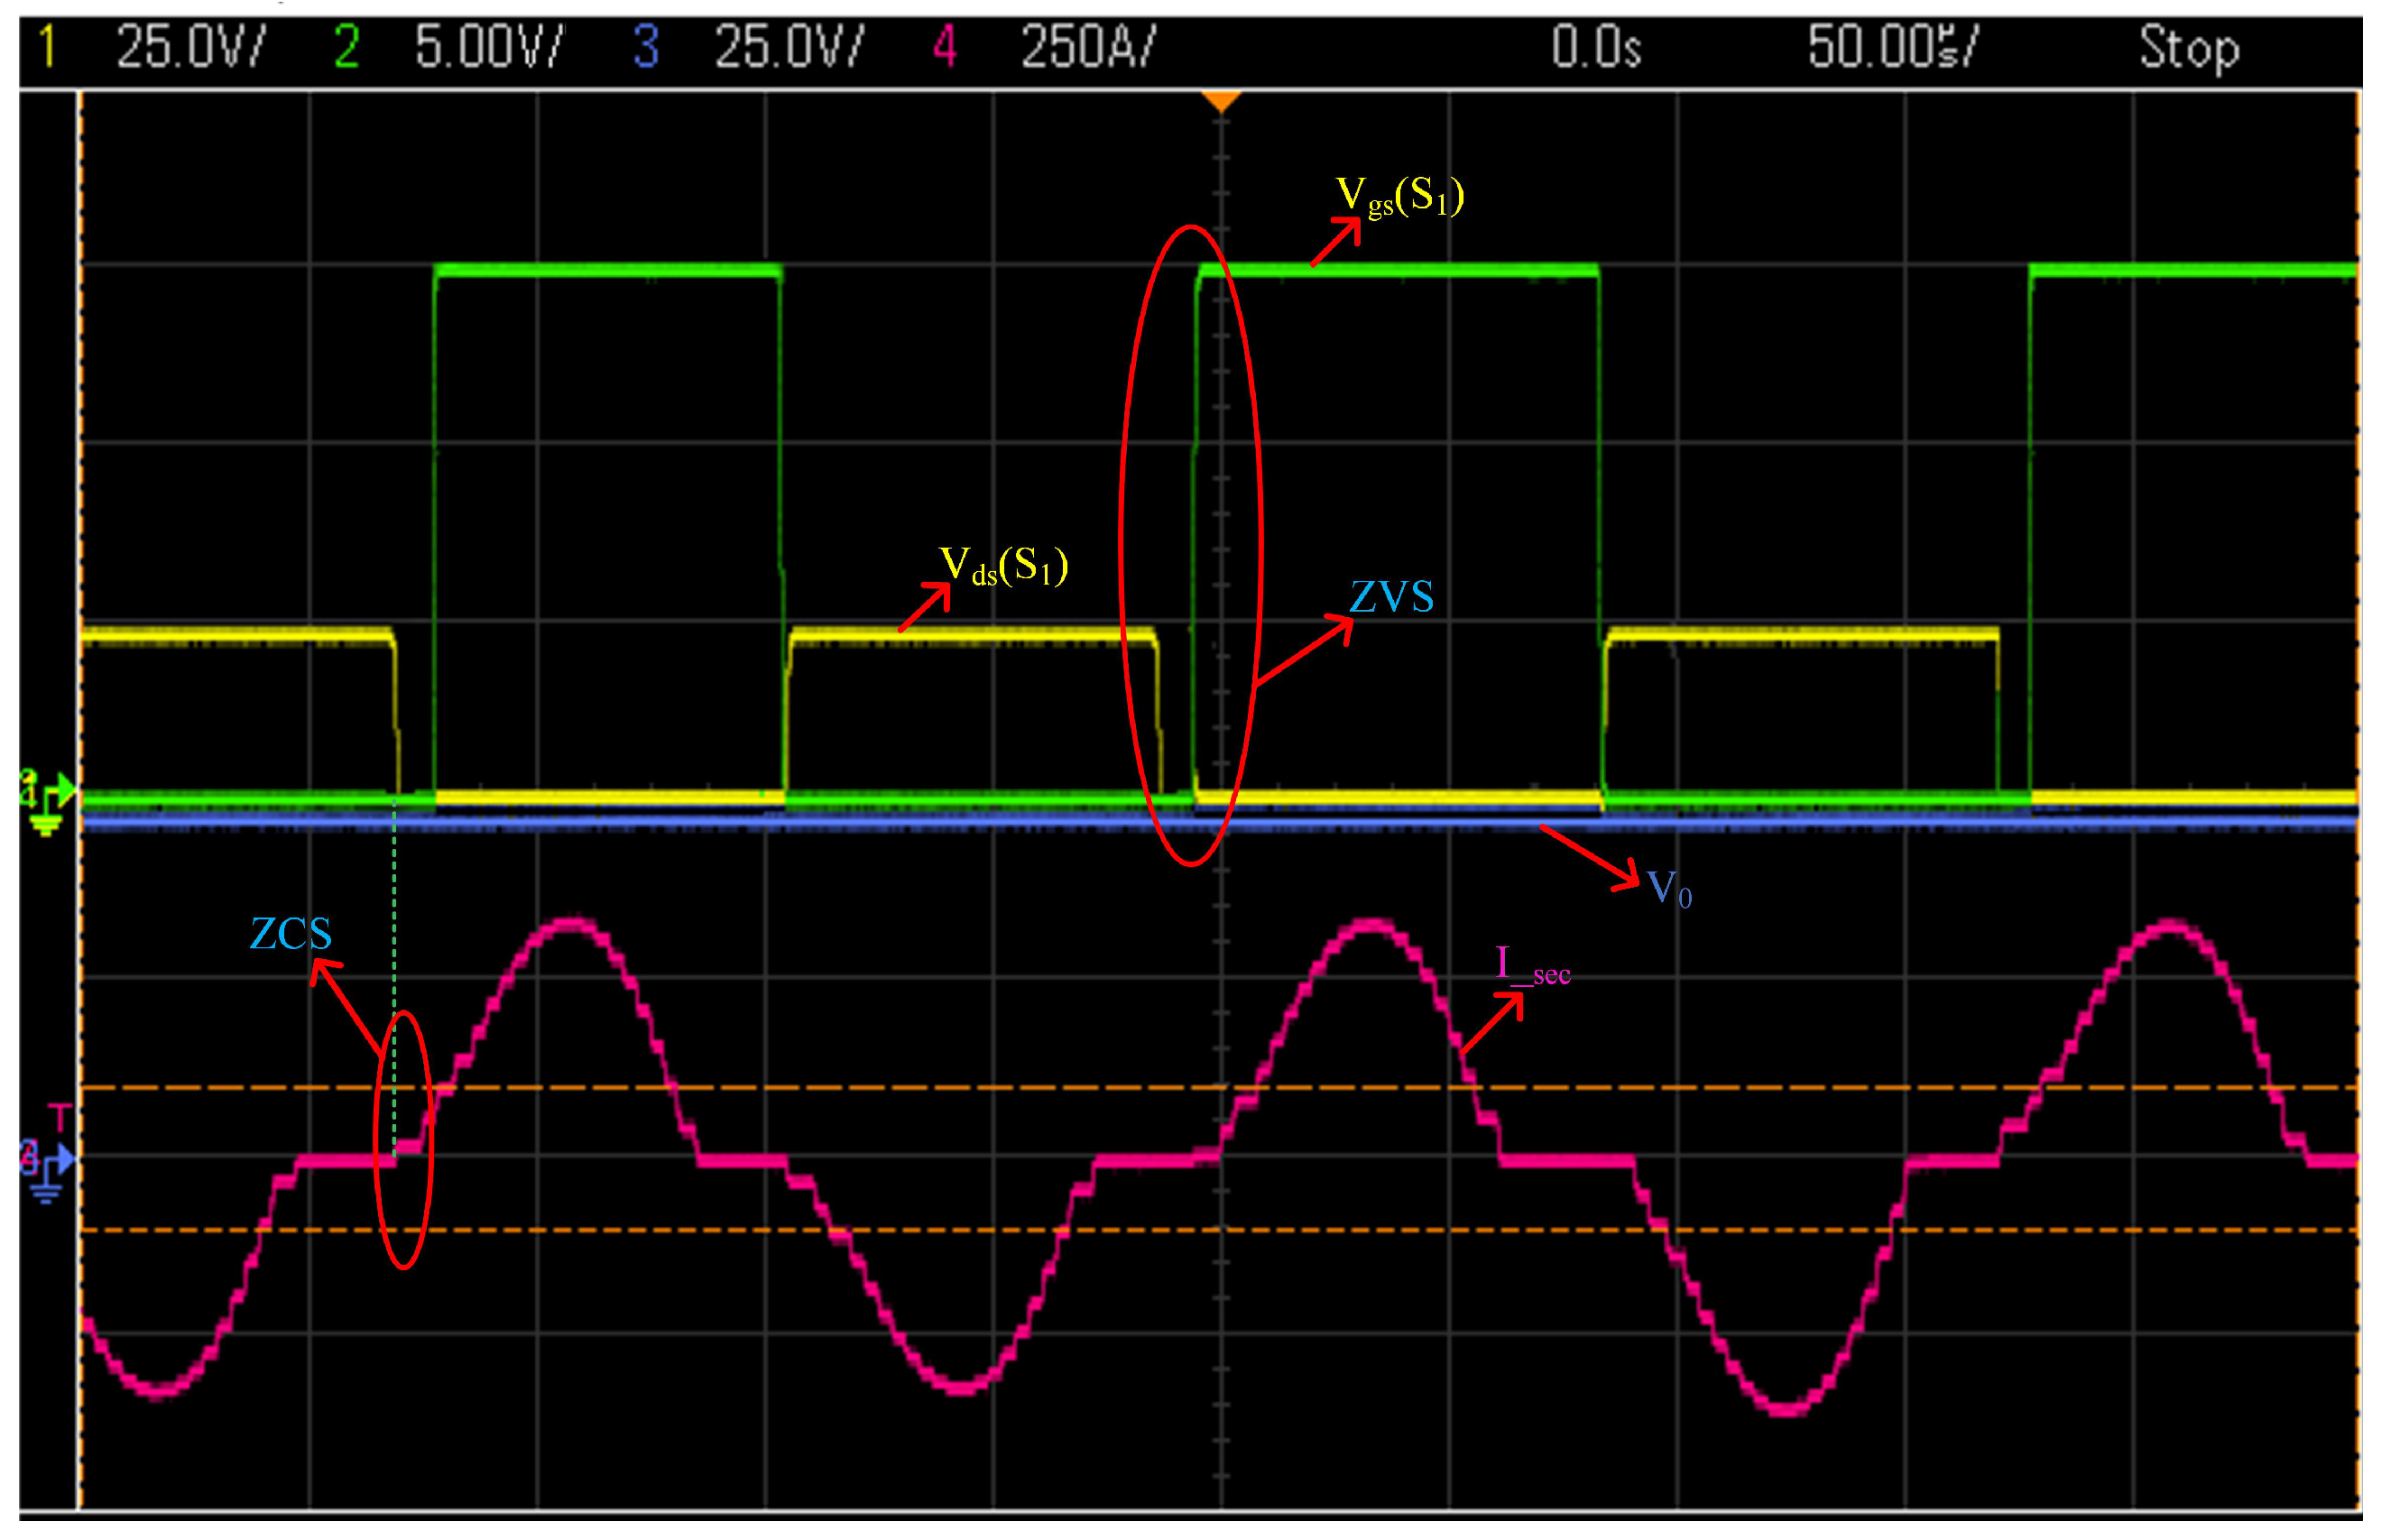Click the 50.00 µs/ timebase readout
Viewport: 2382px width, 1540px height.
[1892, 47]
